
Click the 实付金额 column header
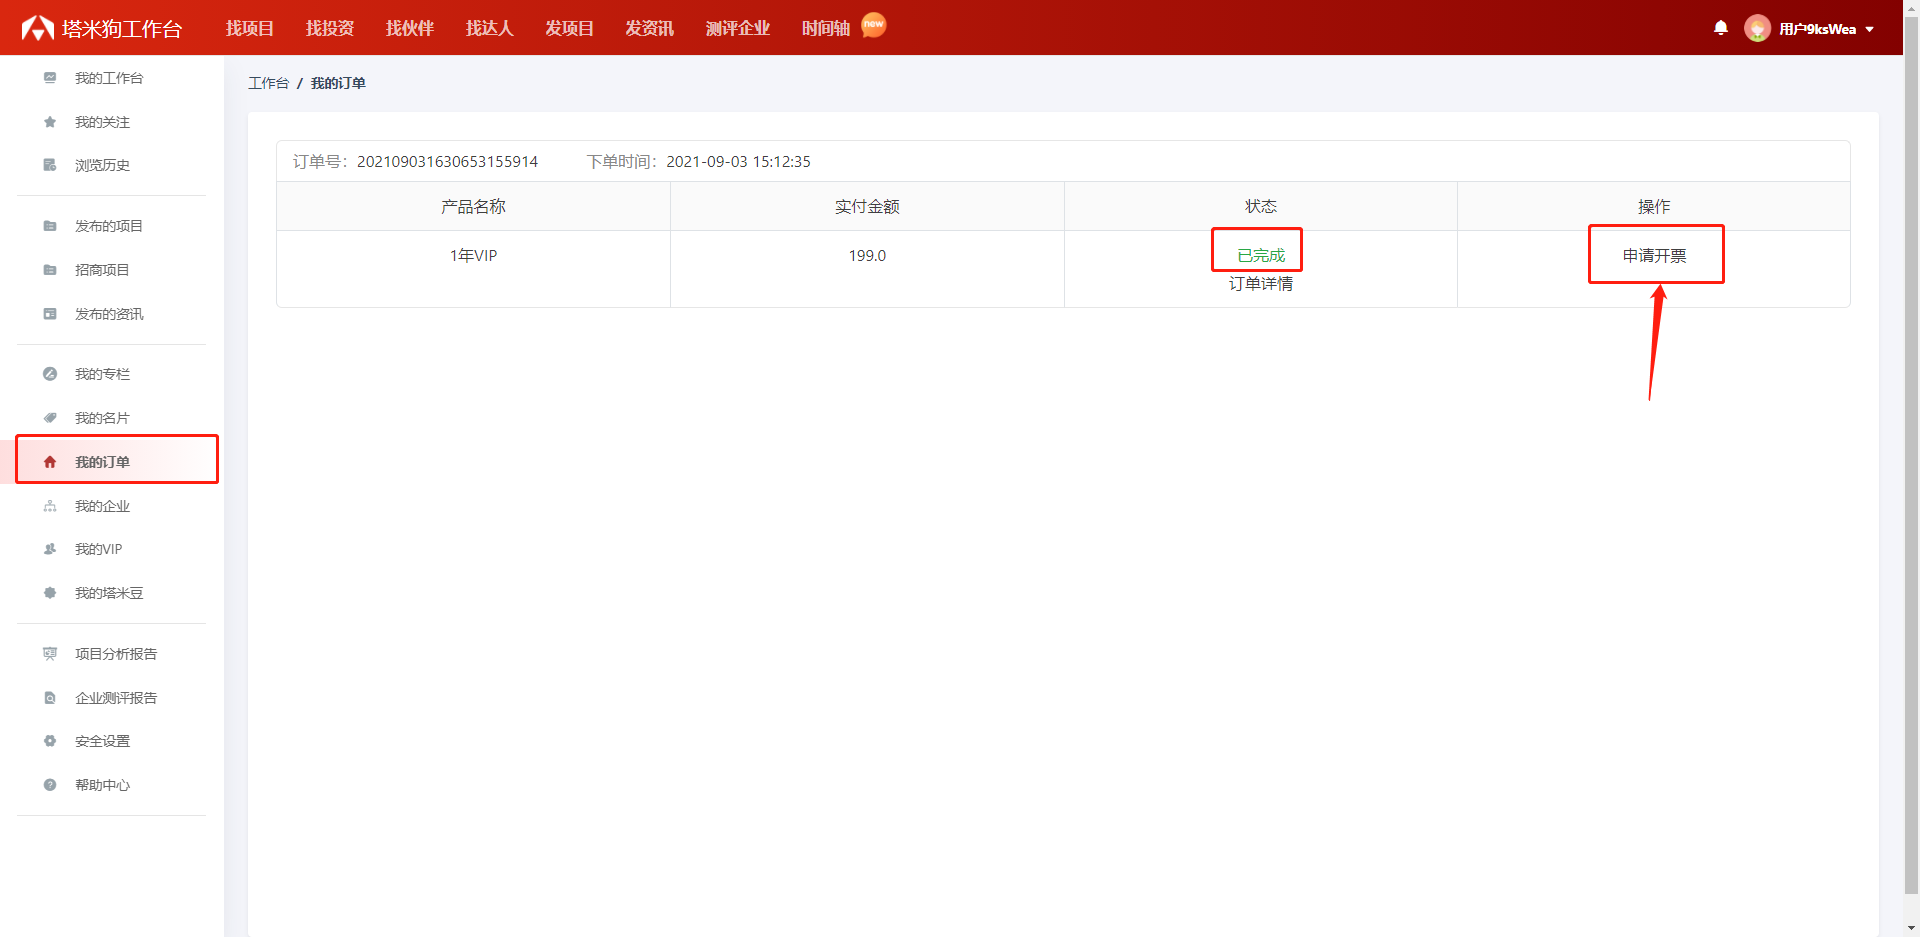(867, 207)
